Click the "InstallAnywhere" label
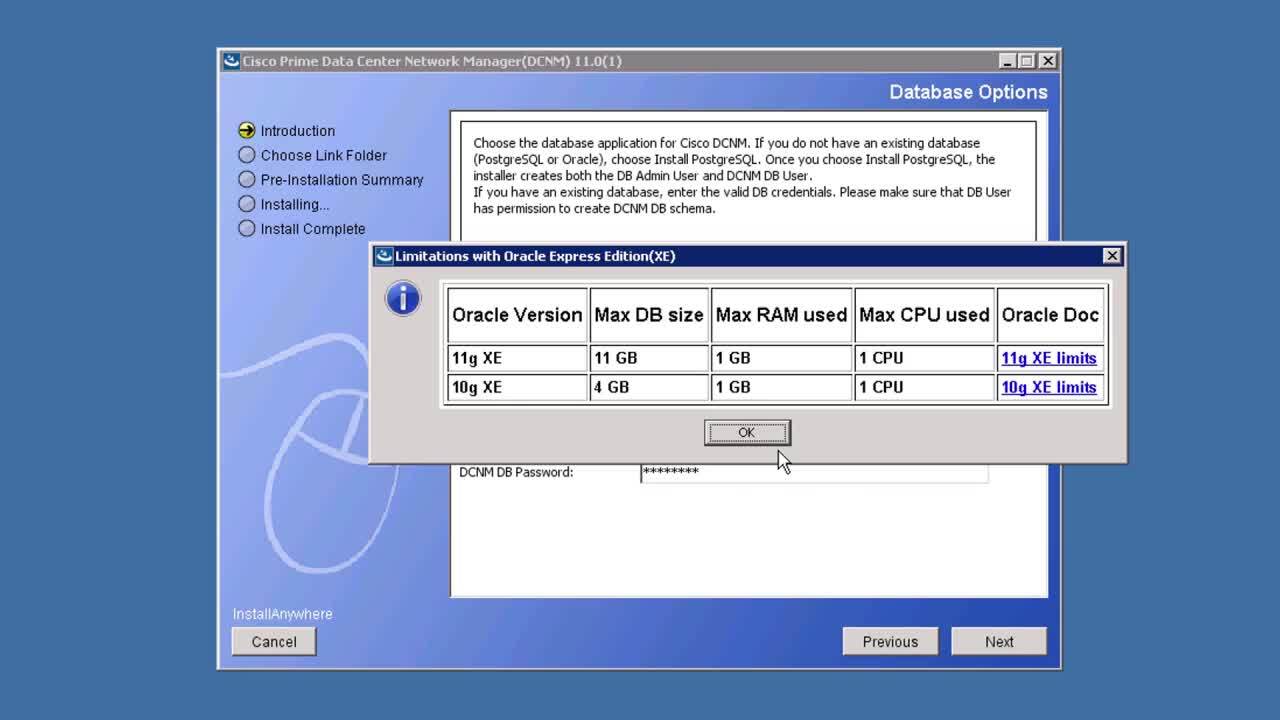 click(x=283, y=614)
